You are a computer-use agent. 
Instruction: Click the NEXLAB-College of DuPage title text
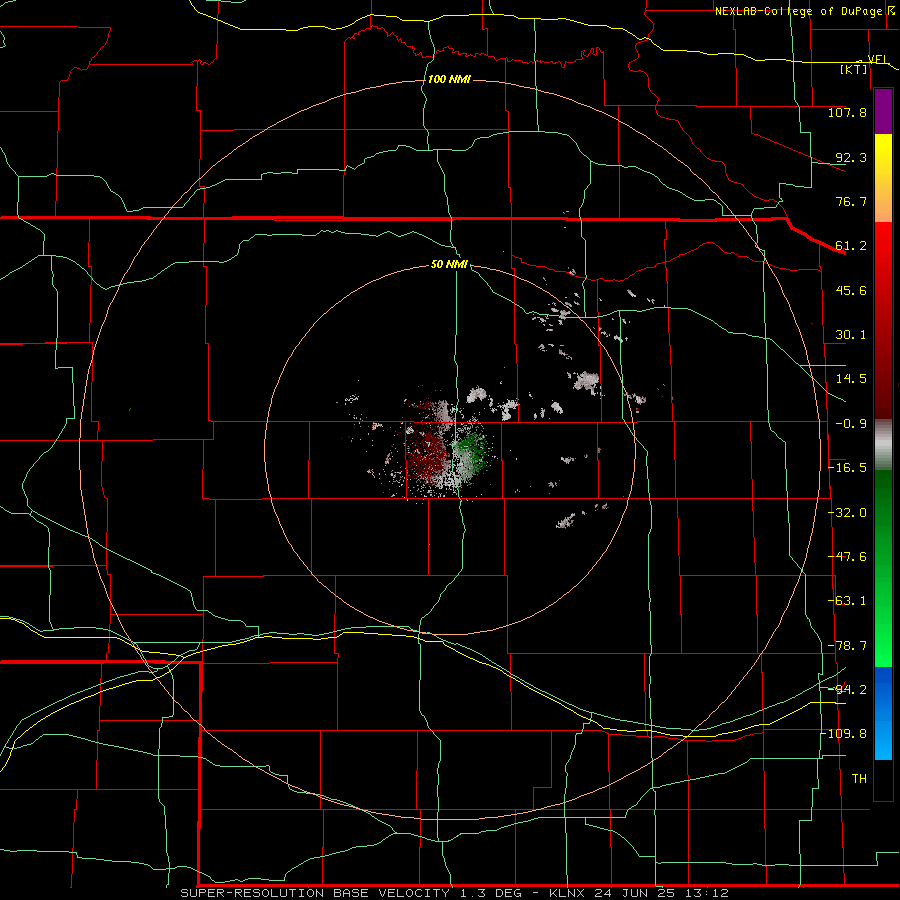pos(800,11)
